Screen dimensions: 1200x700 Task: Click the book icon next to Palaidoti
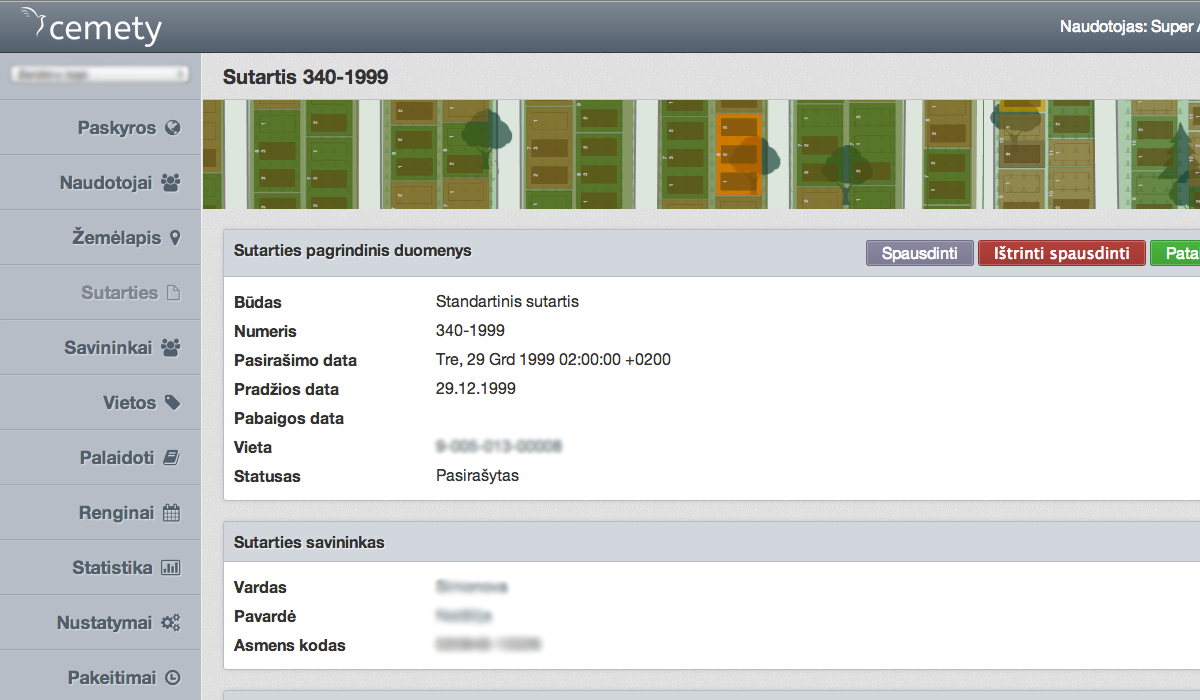[171, 458]
